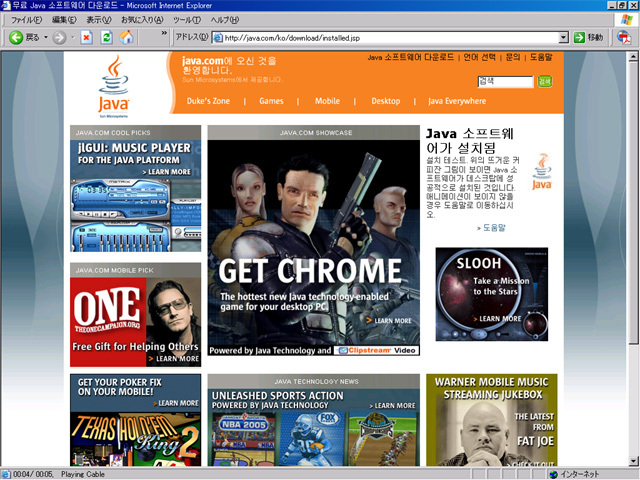Click Learn More on Unleashed Sports Action
This screenshot has width=640, height=480.
click(392, 406)
